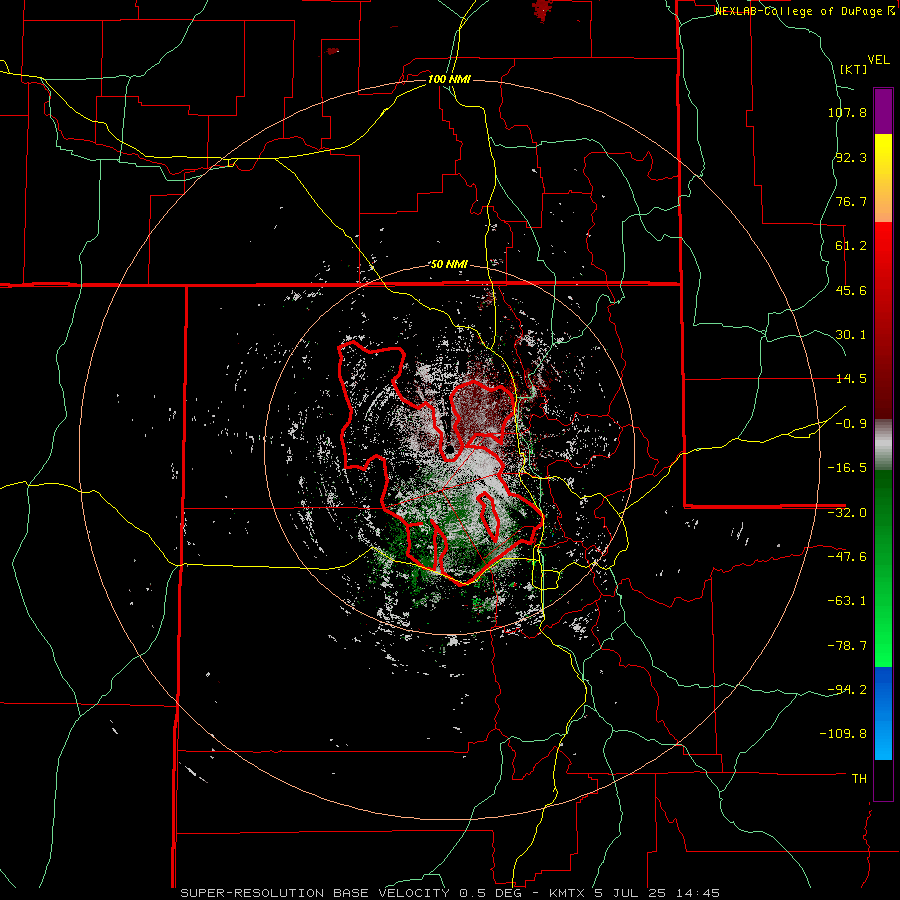Click the 61.2 velocity scale value

click(x=851, y=246)
